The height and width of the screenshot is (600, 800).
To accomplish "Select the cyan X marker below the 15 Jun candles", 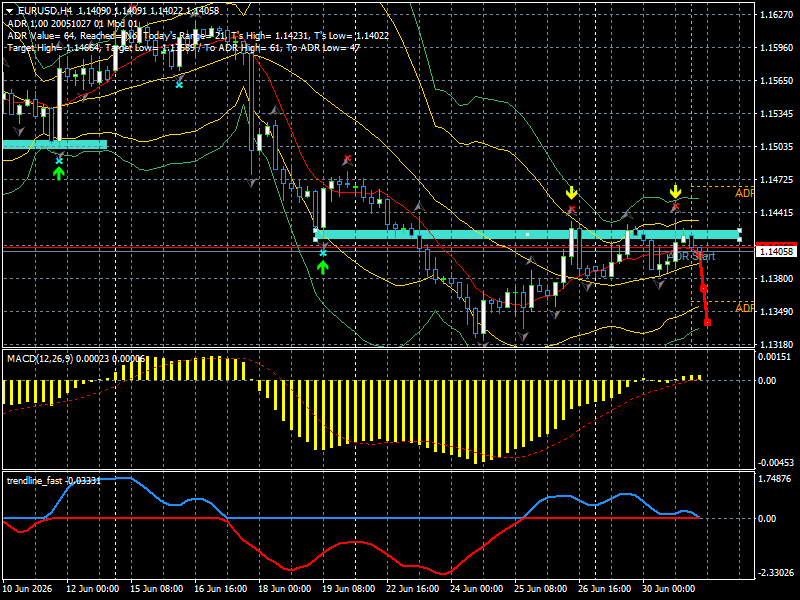I will pos(179,85).
